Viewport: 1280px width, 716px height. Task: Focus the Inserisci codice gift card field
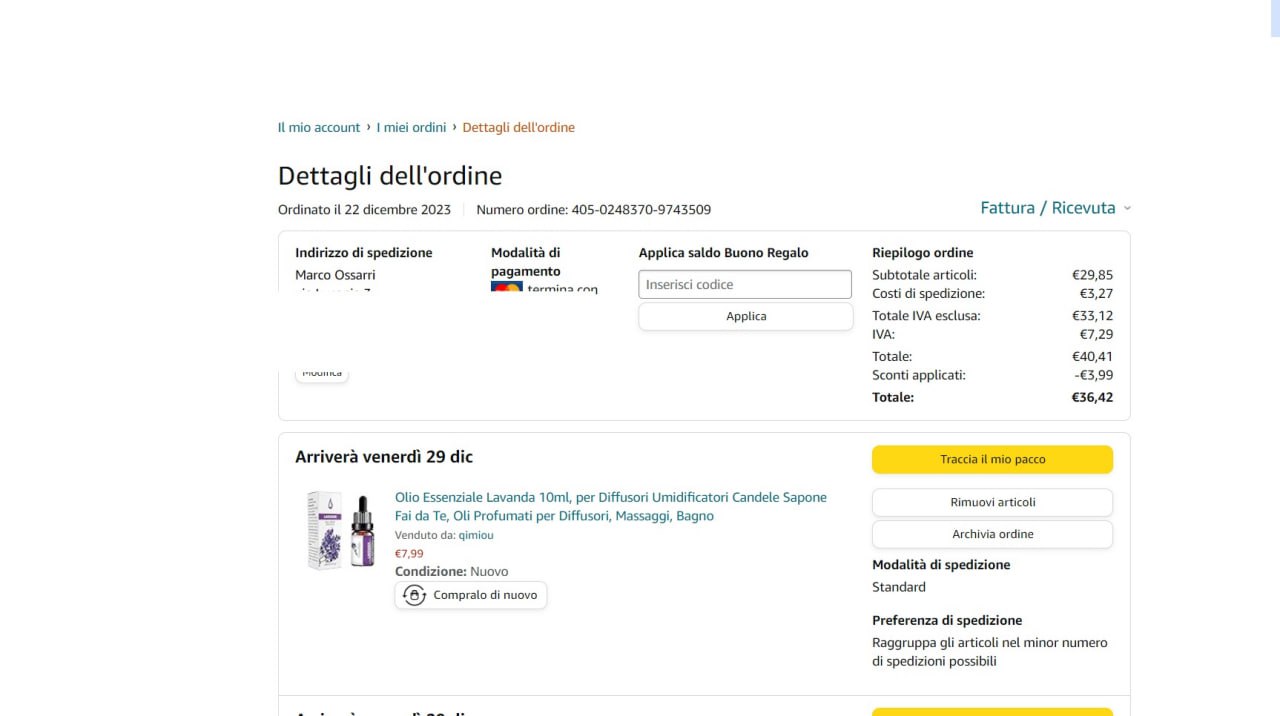pos(745,285)
